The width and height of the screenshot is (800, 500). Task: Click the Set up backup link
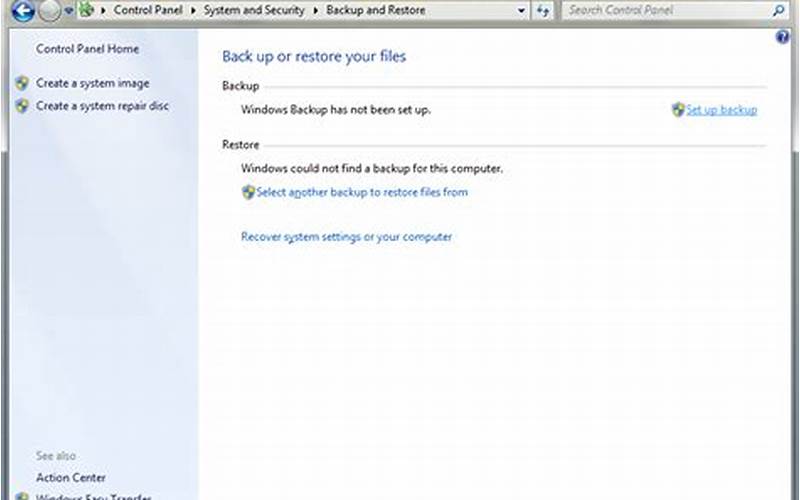[721, 110]
